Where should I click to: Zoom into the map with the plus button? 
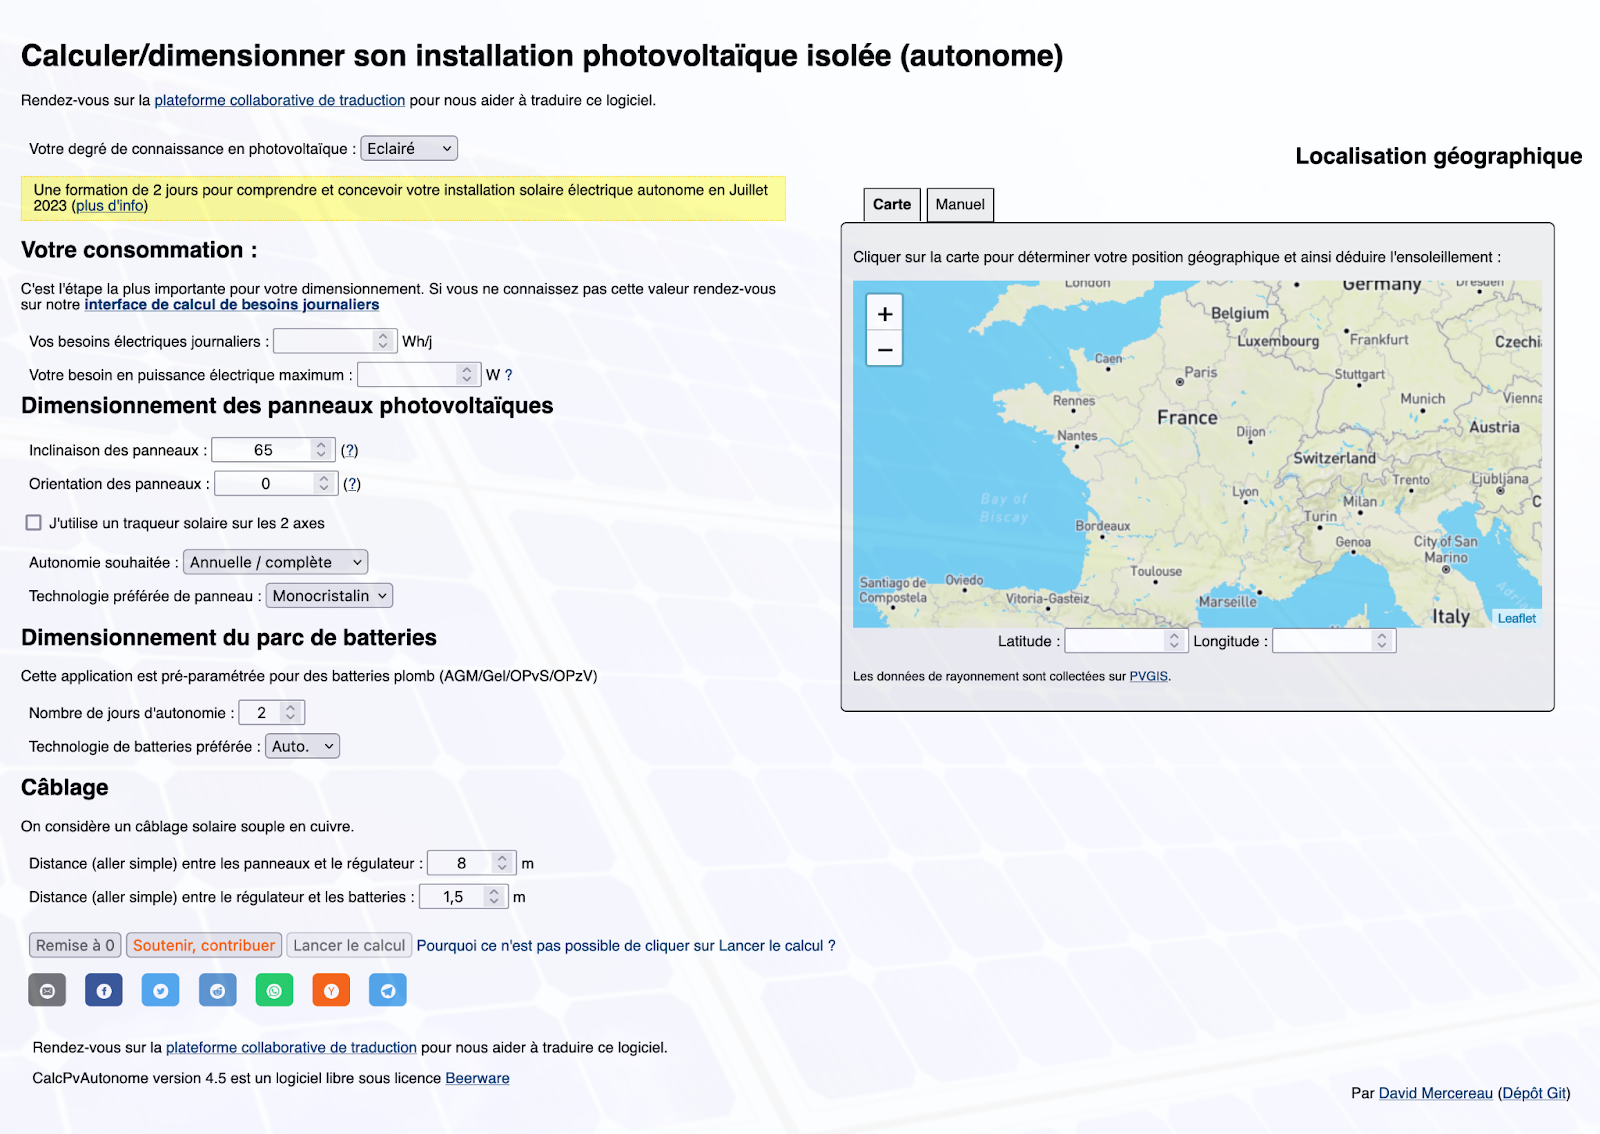click(883, 313)
